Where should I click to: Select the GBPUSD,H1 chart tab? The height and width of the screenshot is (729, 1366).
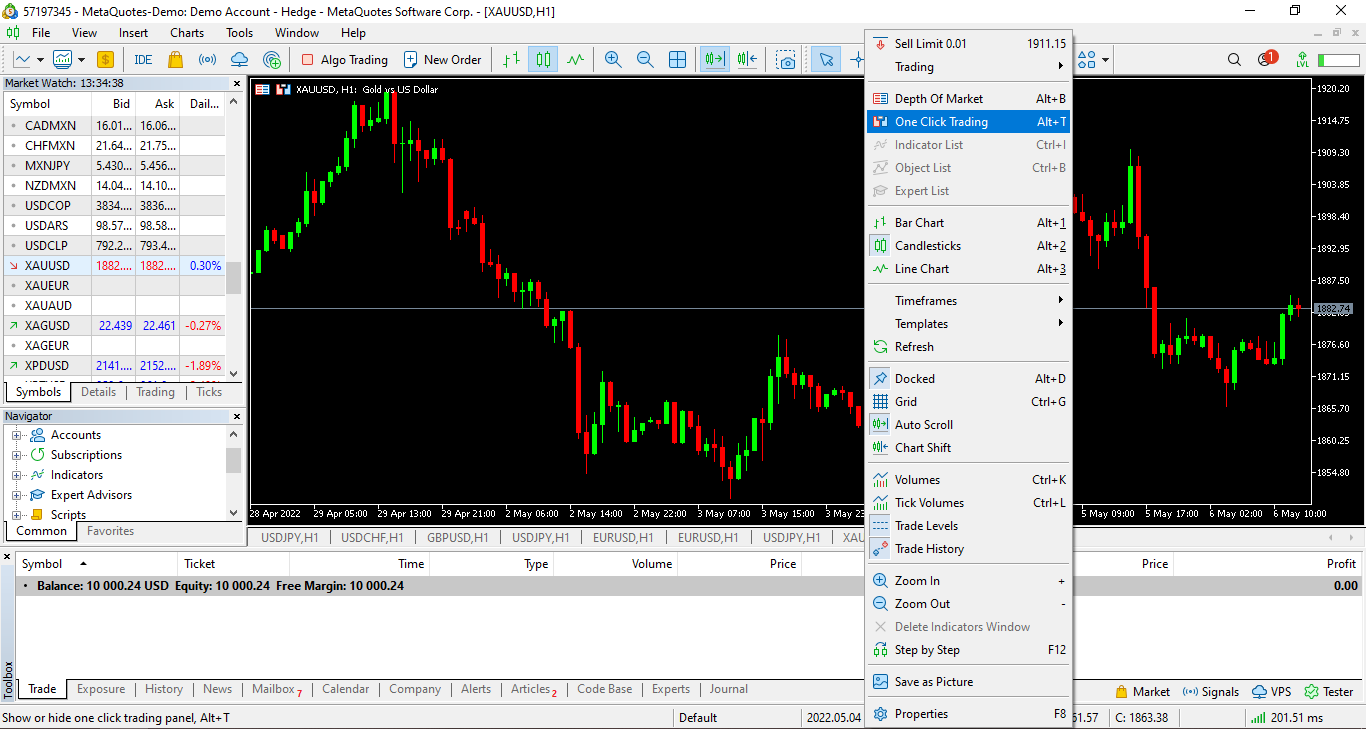click(x=457, y=538)
